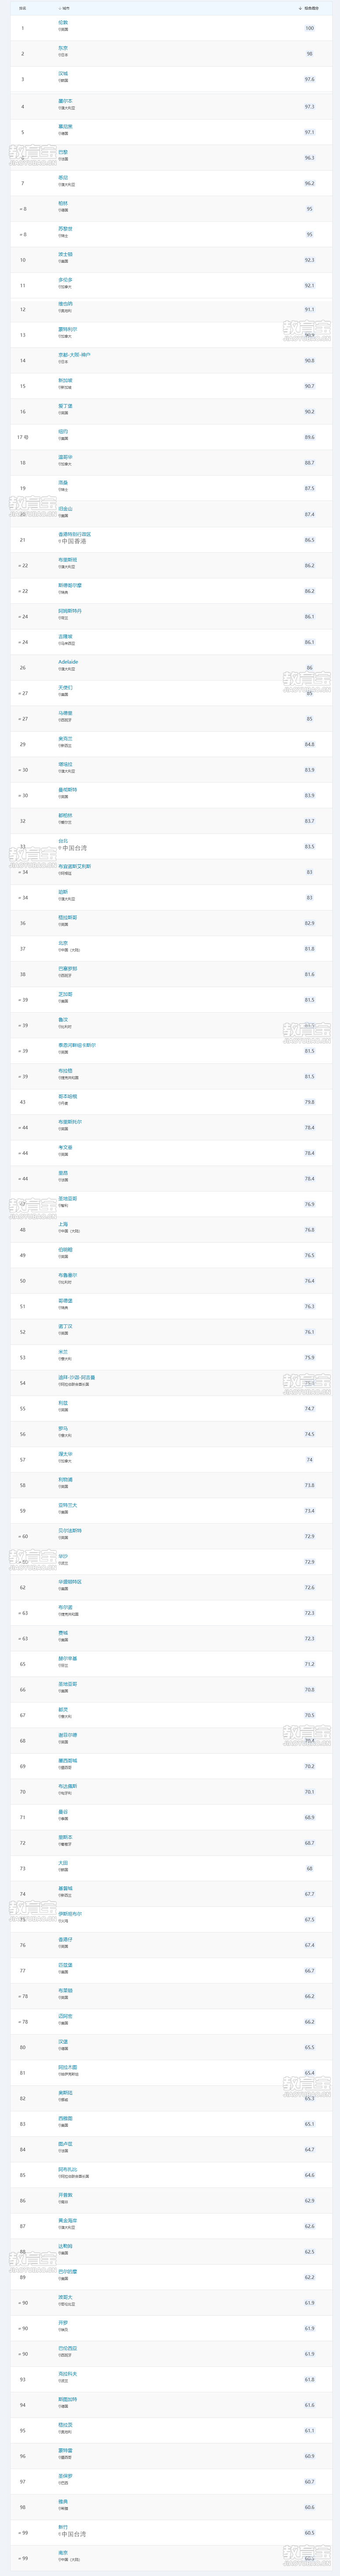Screen dimensions: 340x2576
Task: Open the 墨尔本 link ranked 4
Action: [65, 100]
